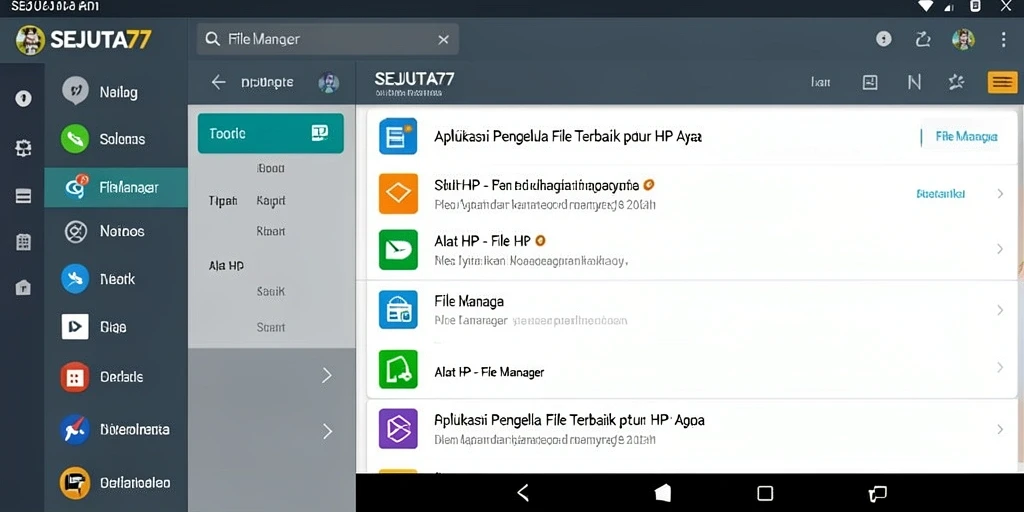Click the Boteroinanta blue icon
The width and height of the screenshot is (1024, 512).
74,430
